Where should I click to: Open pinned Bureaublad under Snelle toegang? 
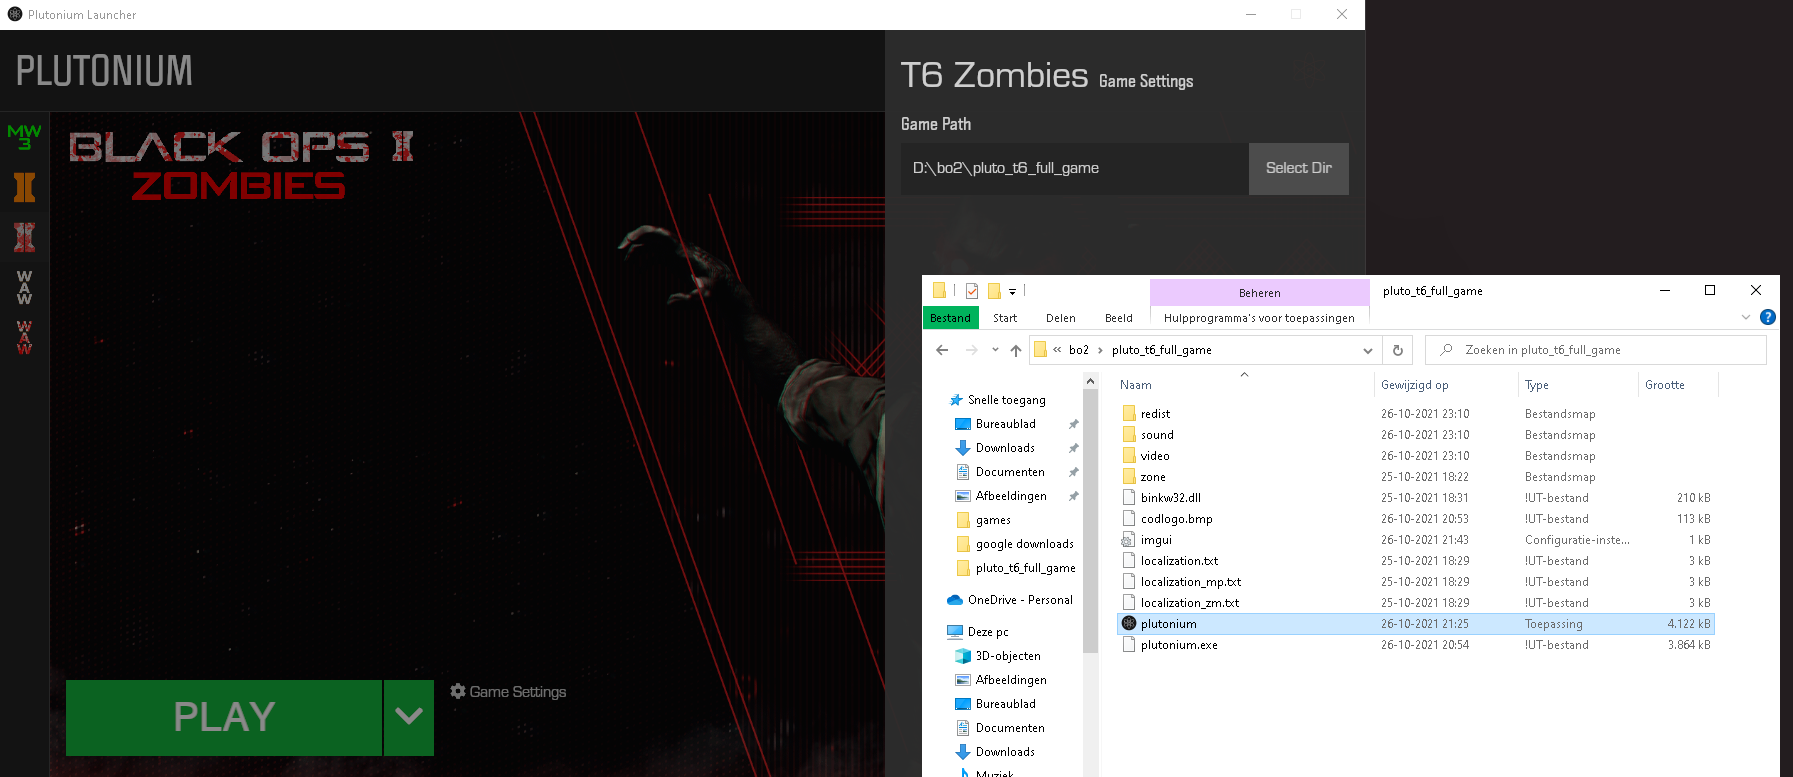click(x=1006, y=424)
